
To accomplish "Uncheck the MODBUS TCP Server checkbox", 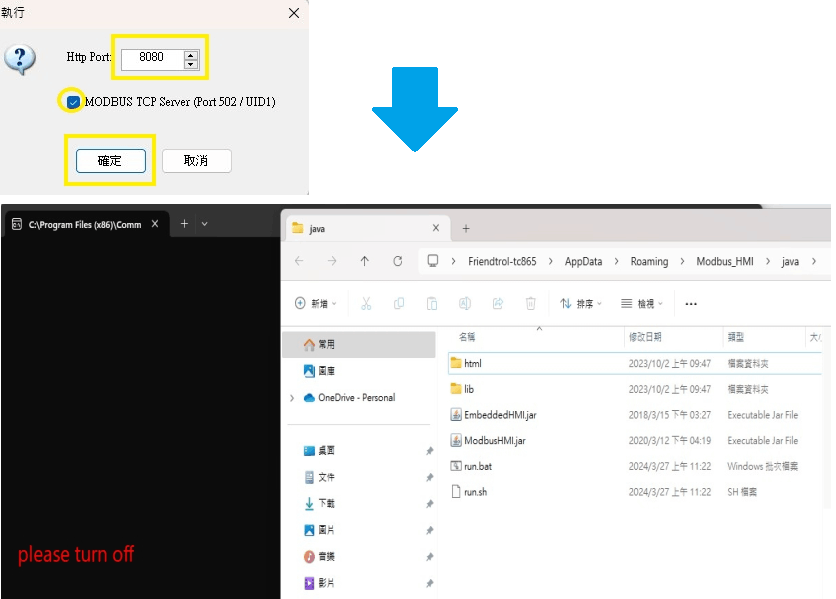I will pos(73,102).
